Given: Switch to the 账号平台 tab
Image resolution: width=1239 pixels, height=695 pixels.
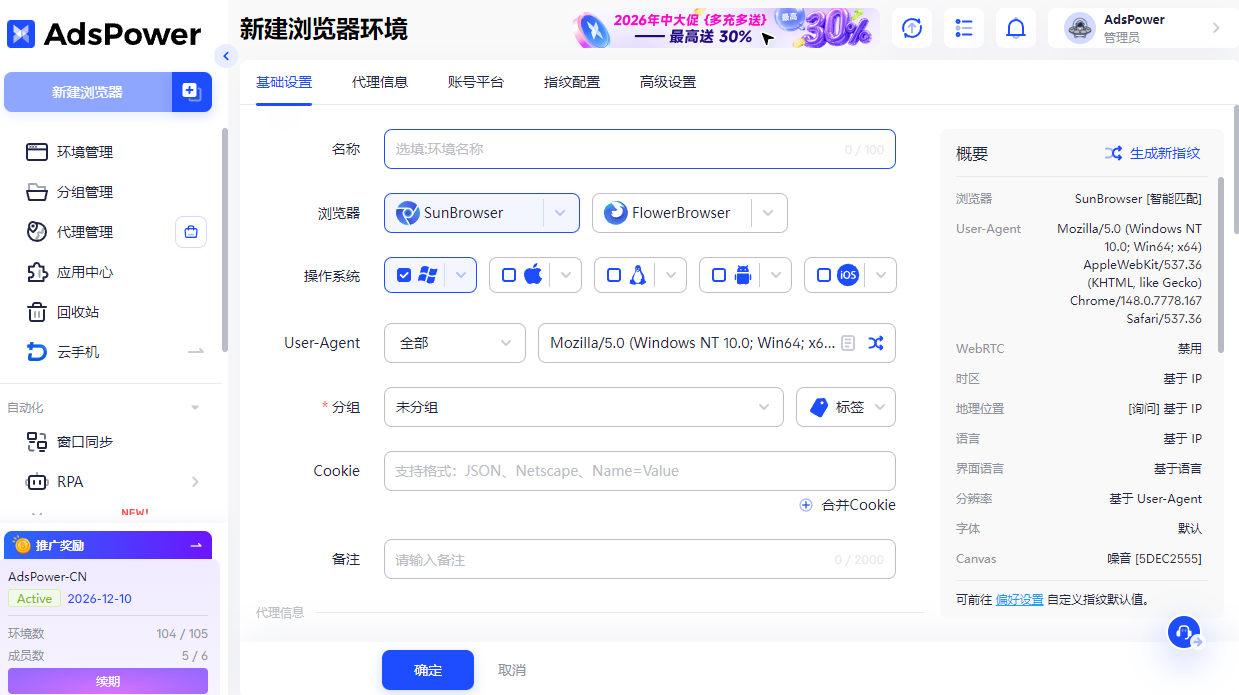Looking at the screenshot, I should 476,82.
